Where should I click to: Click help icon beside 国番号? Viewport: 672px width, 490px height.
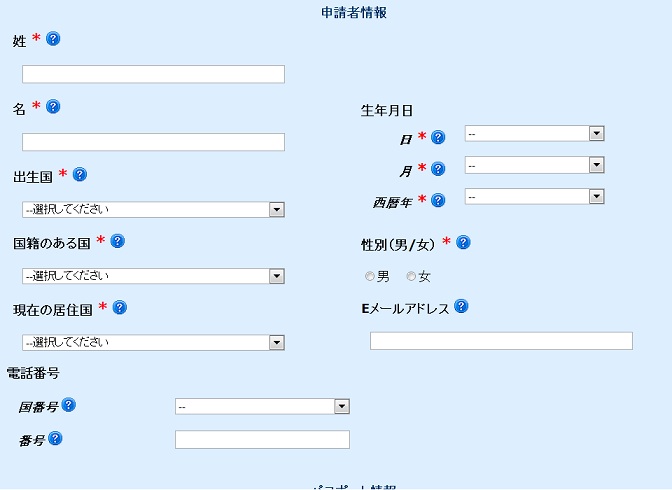[x=69, y=405]
